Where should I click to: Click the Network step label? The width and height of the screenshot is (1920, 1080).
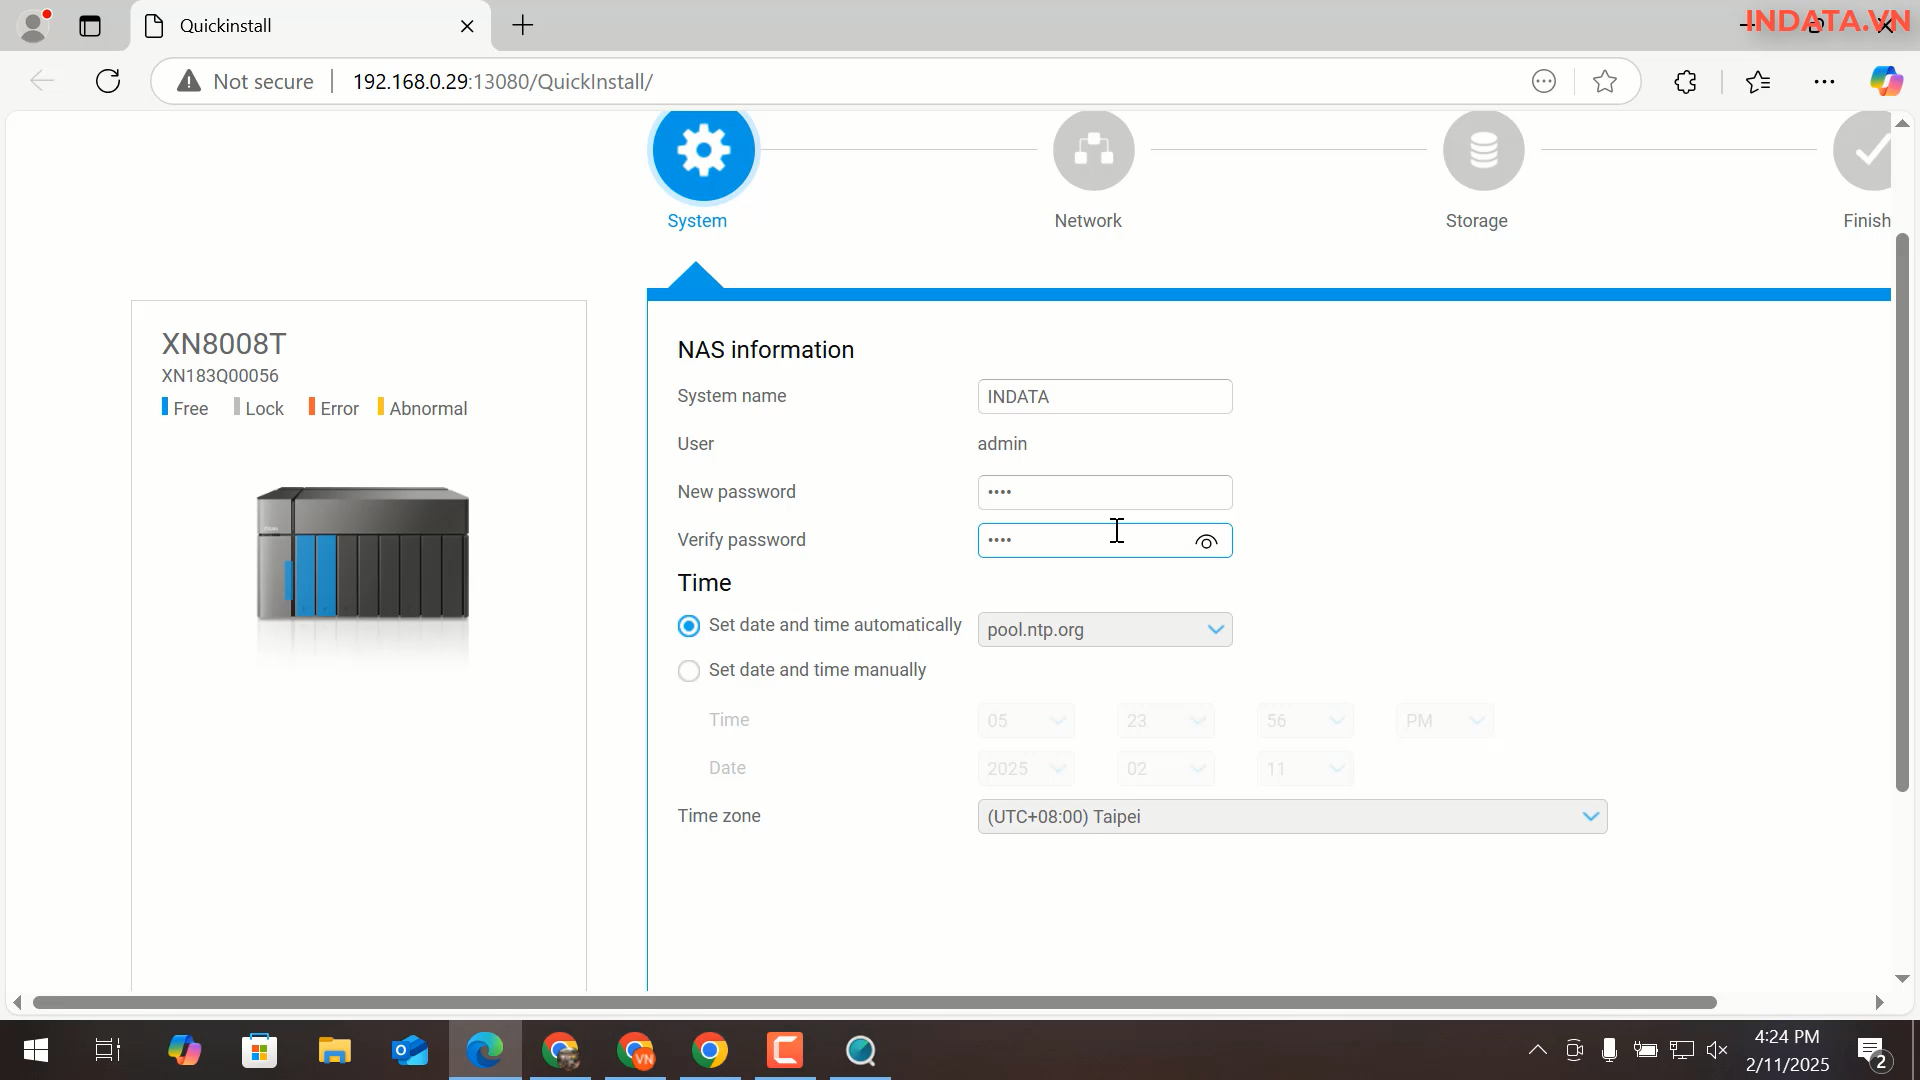point(1088,221)
